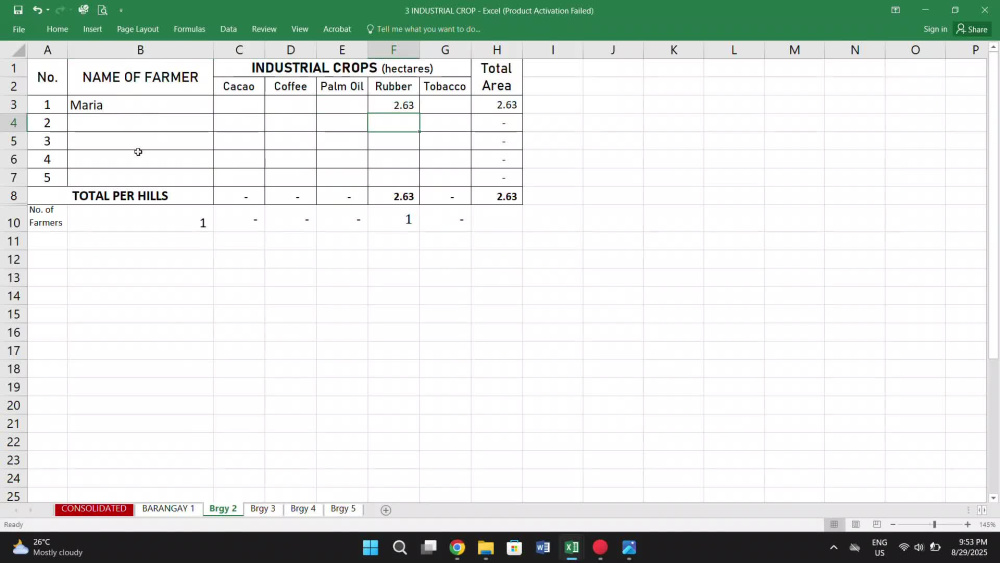Click the red recorder taskbar icon
The image size is (1000, 563).
coord(600,548)
